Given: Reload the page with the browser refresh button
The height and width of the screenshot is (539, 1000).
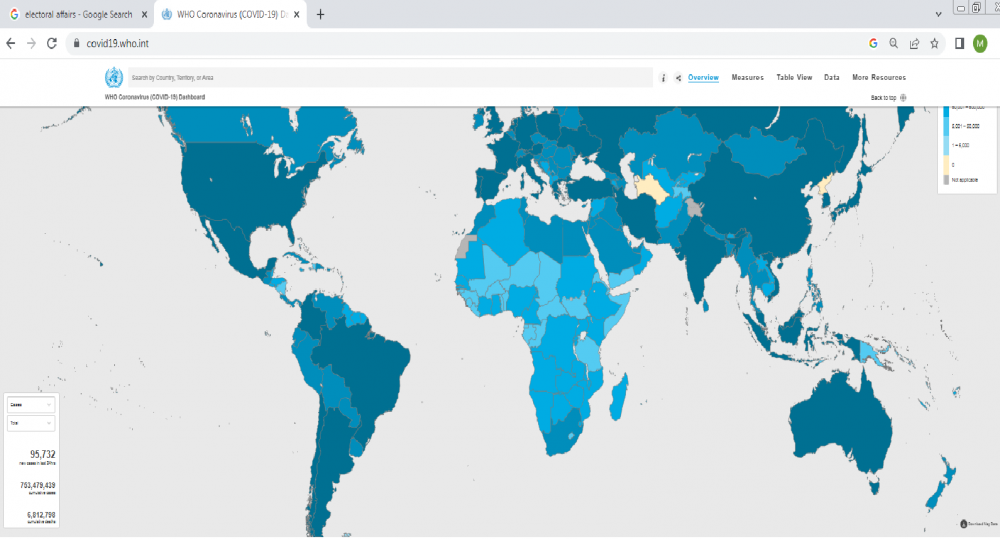Looking at the screenshot, I should pyautogui.click(x=52, y=44).
